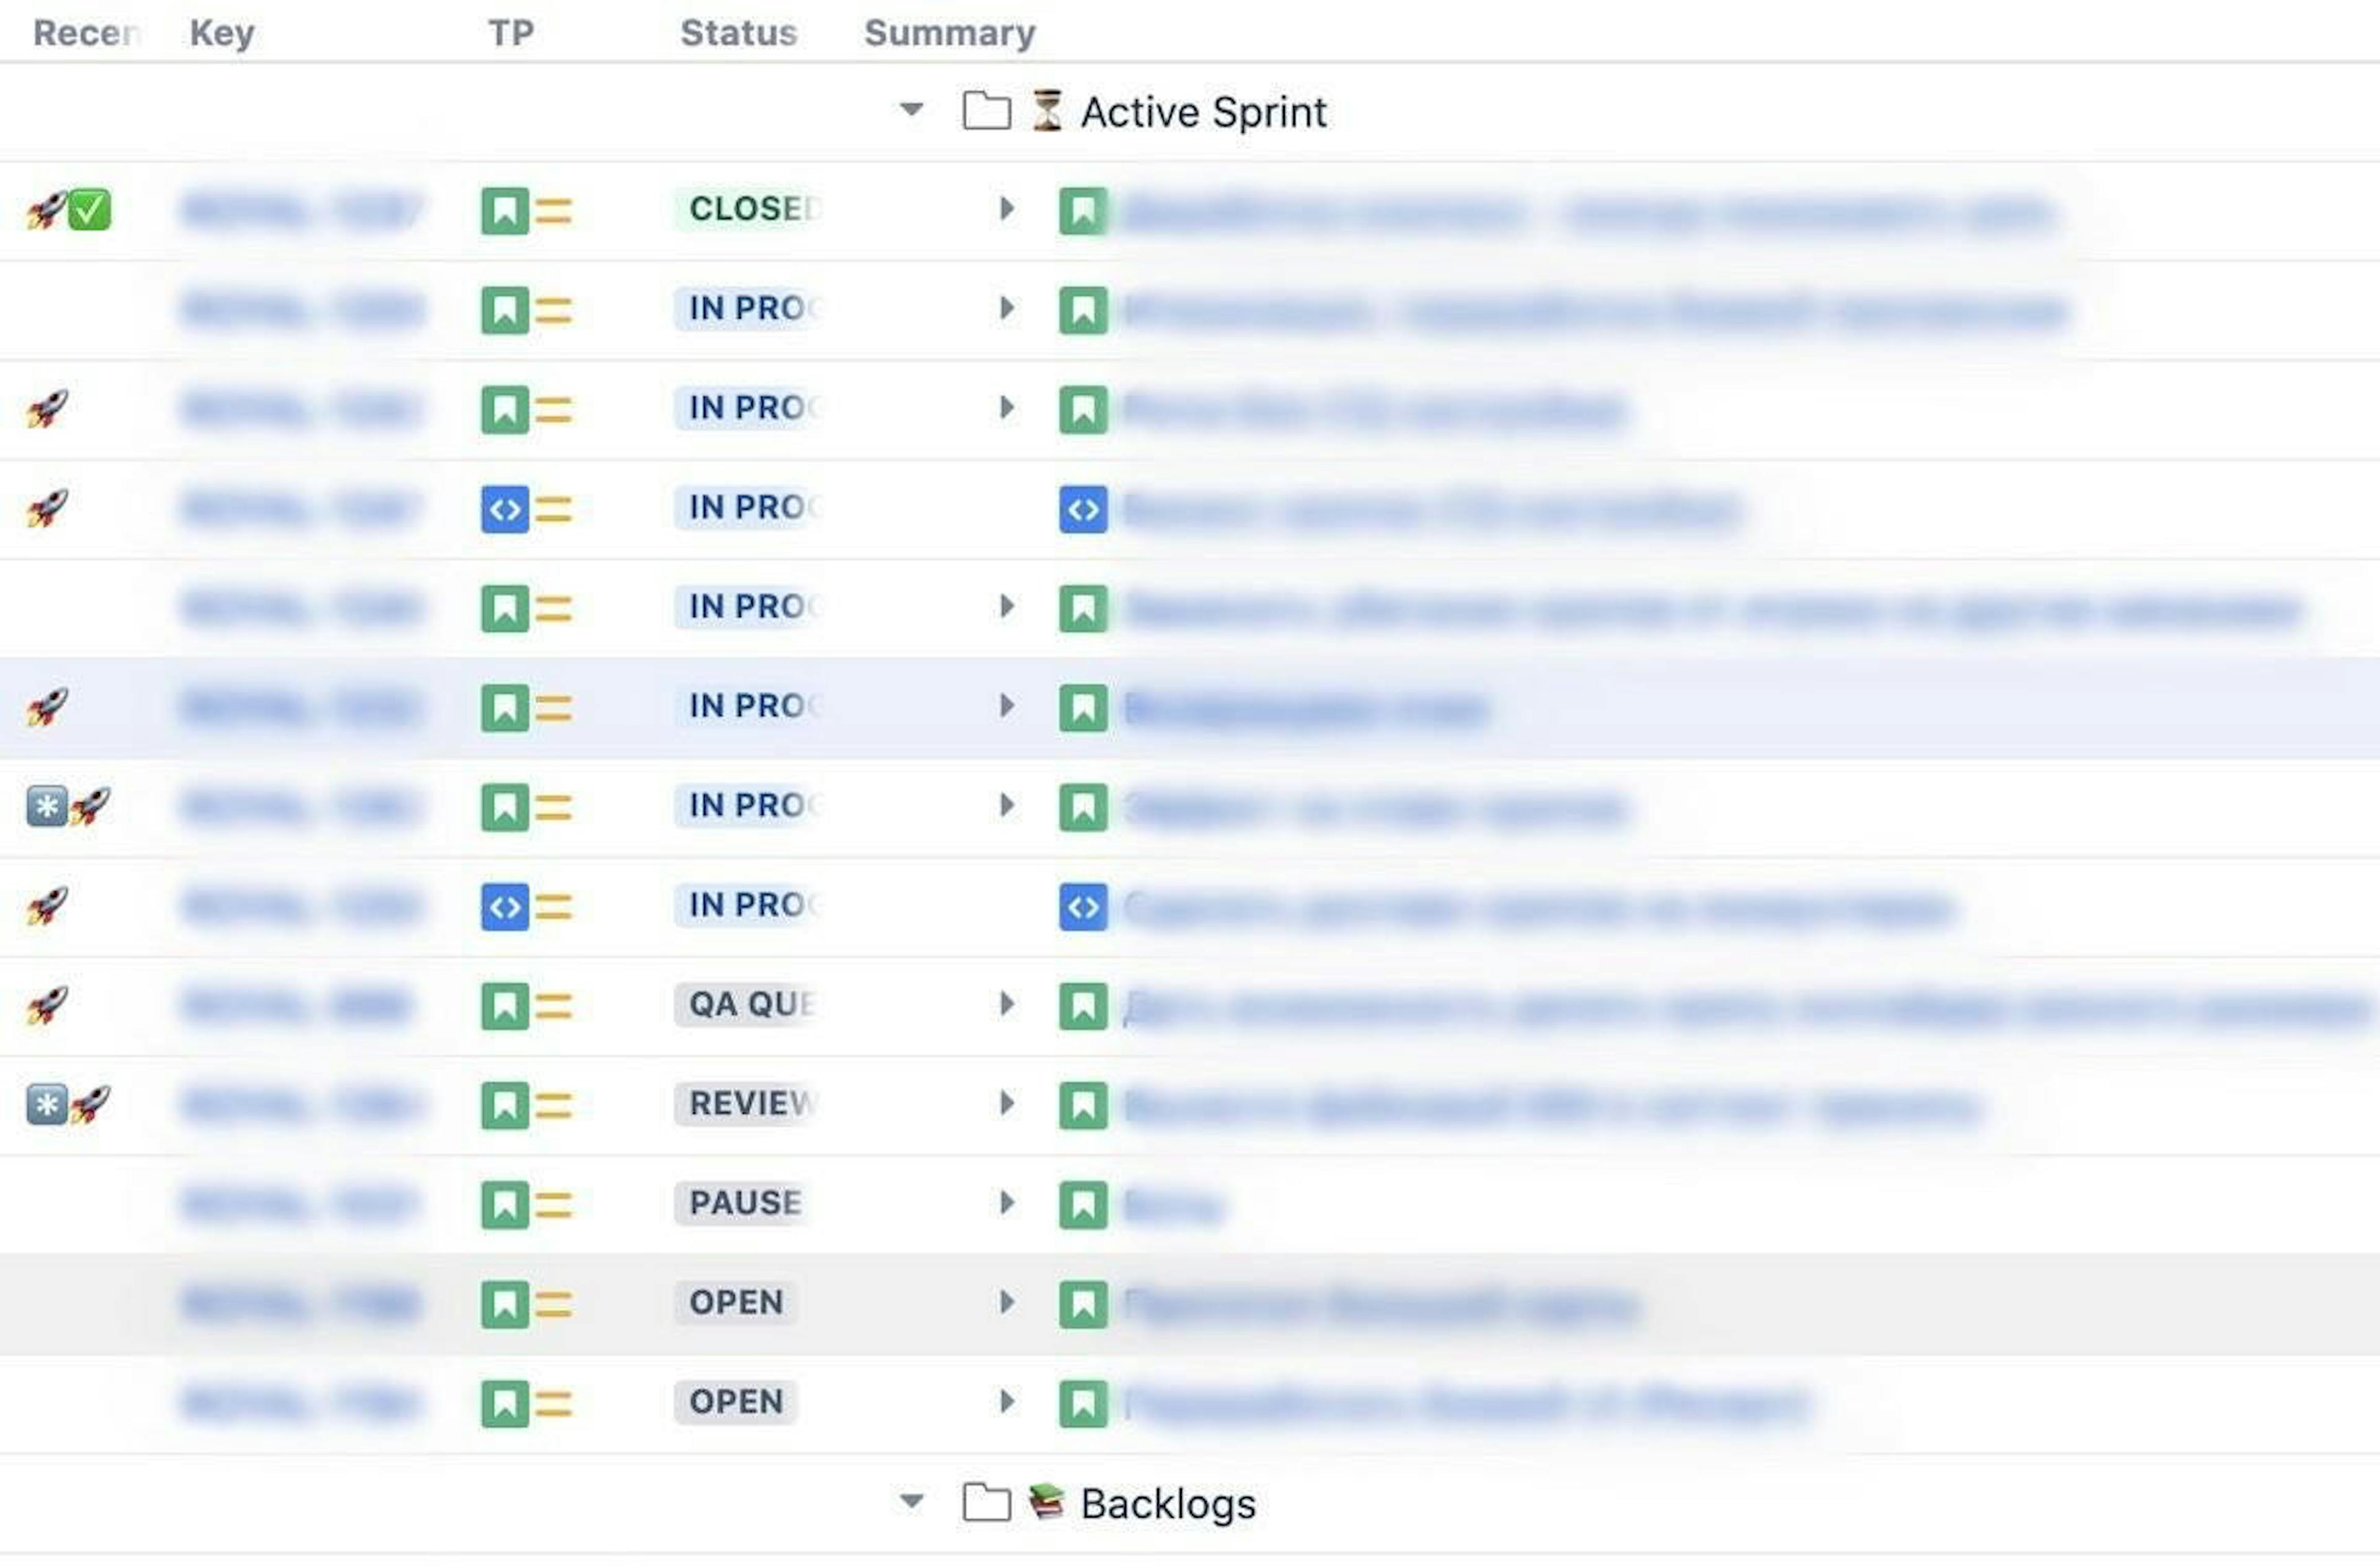The width and height of the screenshot is (2380, 1568).
Task: Open the issue key link in the CLOSED row
Action: tap(302, 211)
